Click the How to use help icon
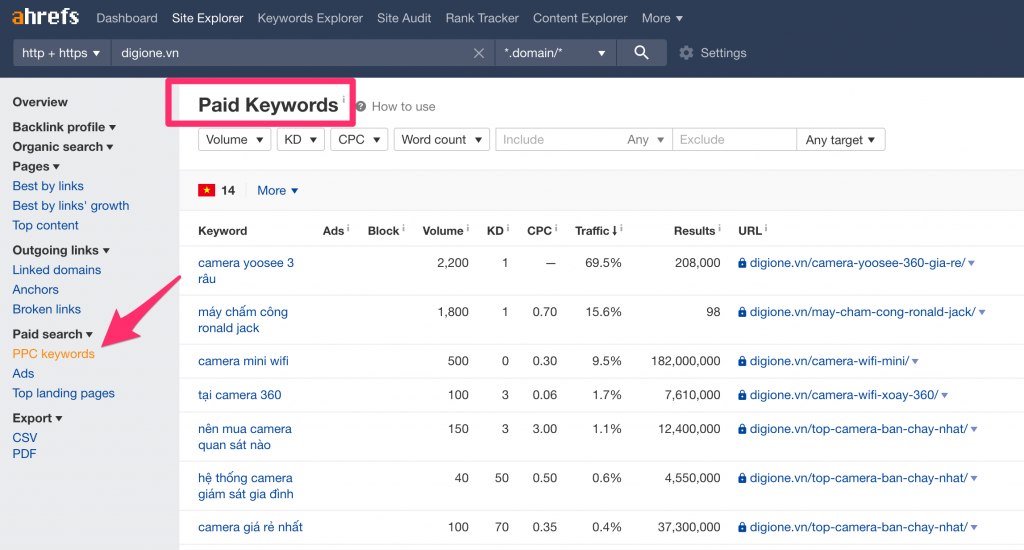Viewport: 1024px width, 550px height. coord(360,106)
